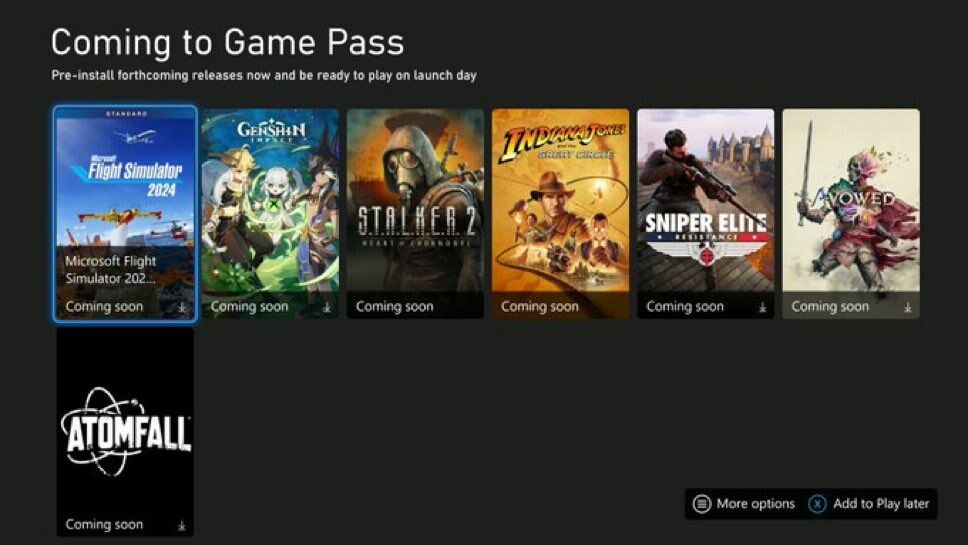Click the More options label
Viewport: 968px width, 545px height.
(x=756, y=504)
